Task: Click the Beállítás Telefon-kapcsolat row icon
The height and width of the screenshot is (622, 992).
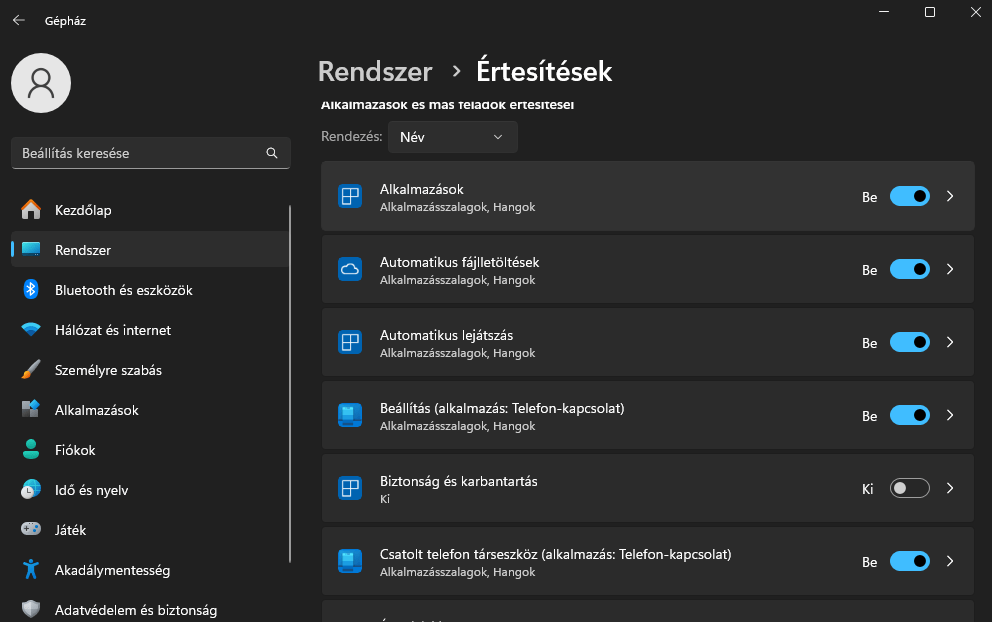Action: (350, 415)
